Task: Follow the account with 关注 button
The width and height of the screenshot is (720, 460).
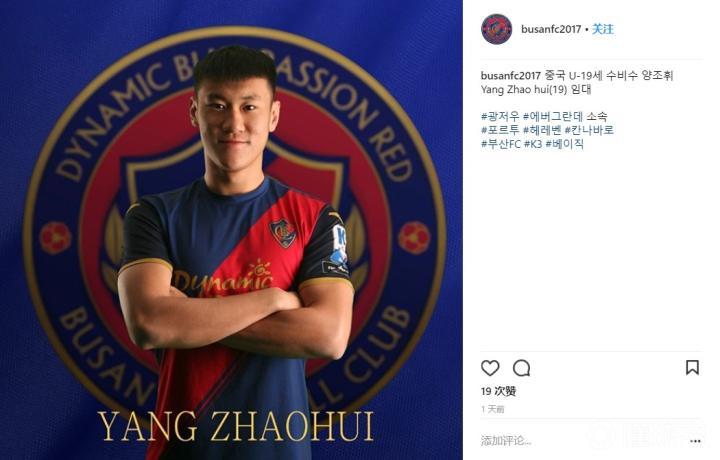Action: [x=602, y=29]
